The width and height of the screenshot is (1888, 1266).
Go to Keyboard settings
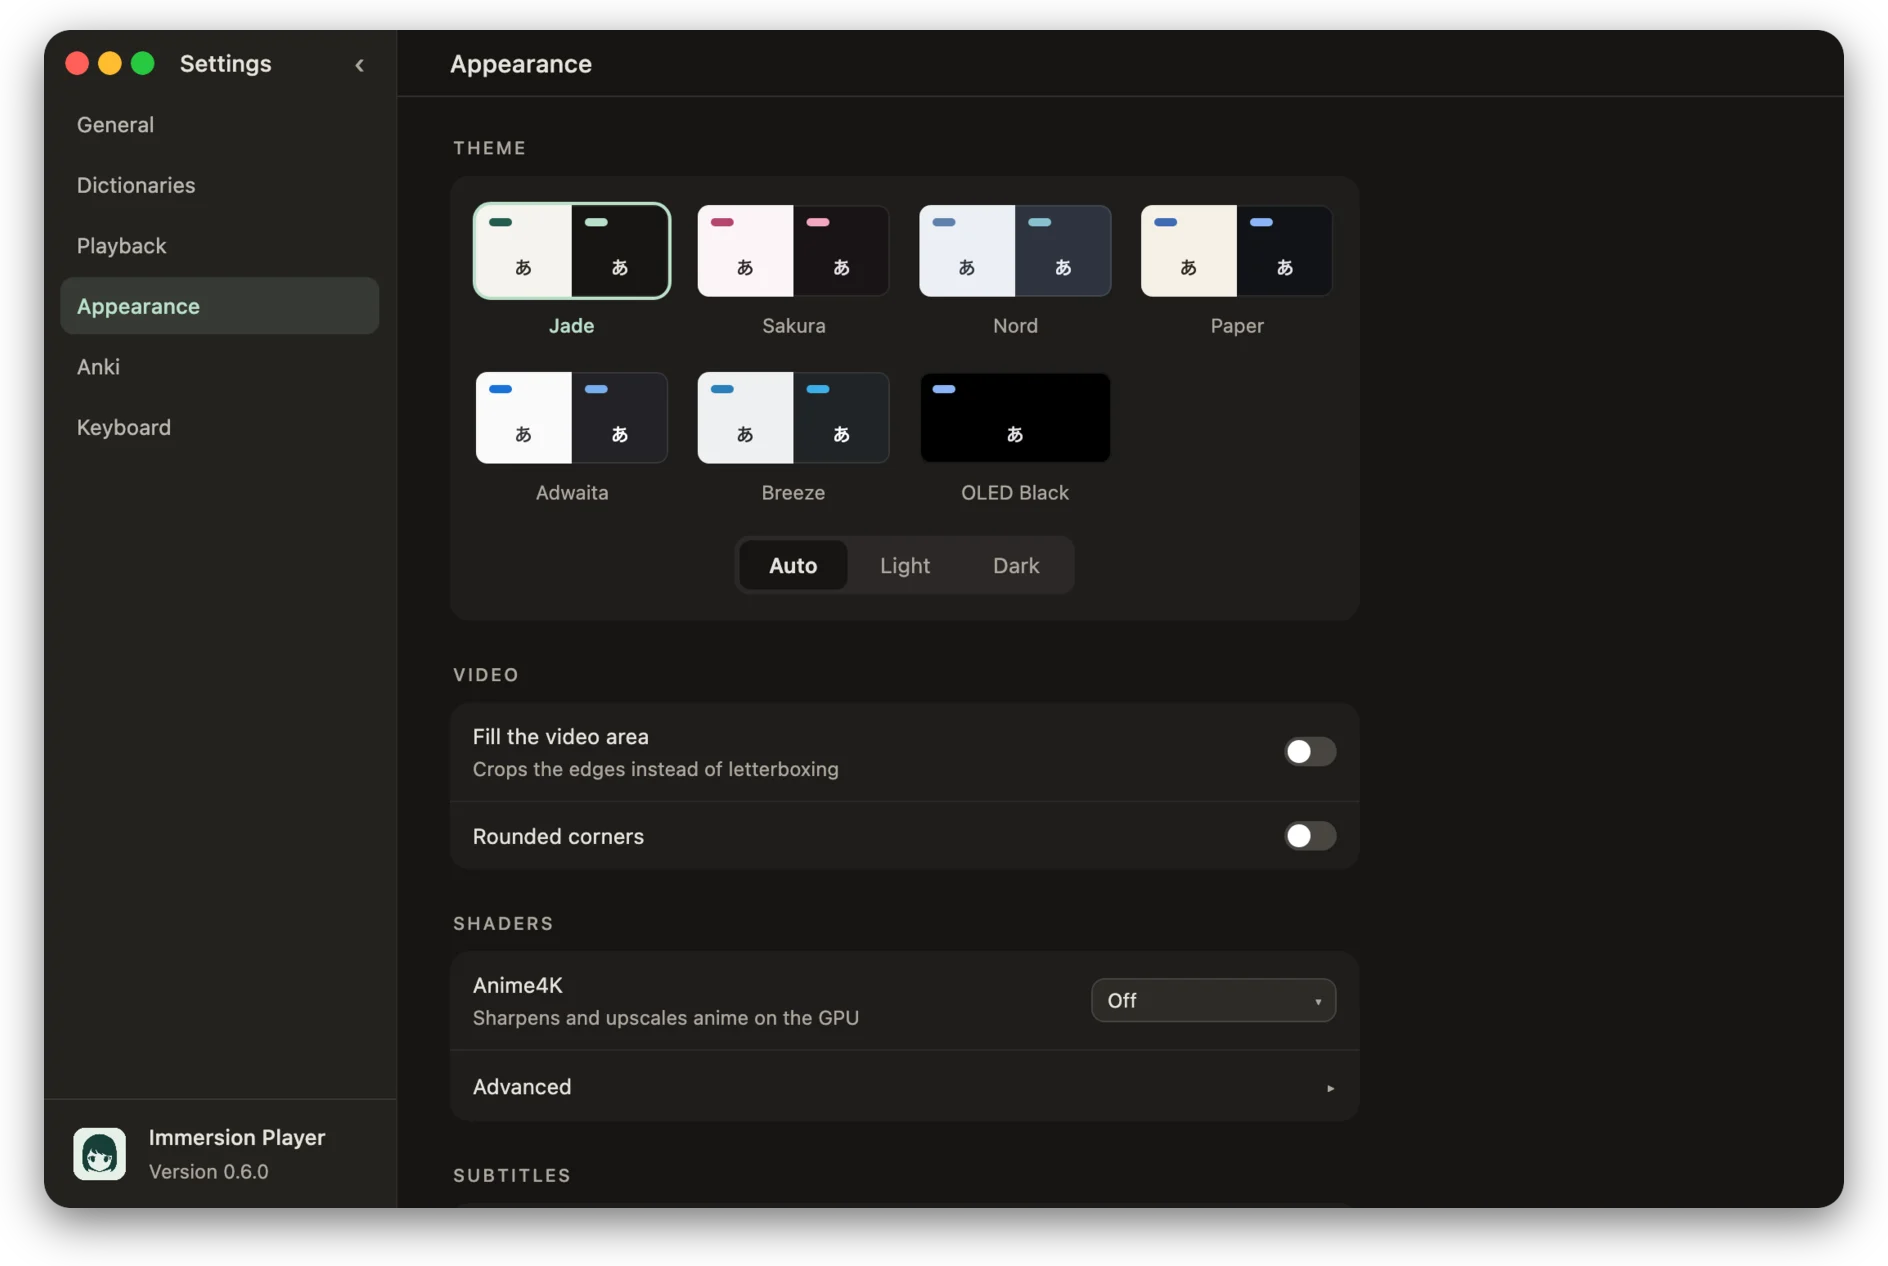(x=220, y=428)
